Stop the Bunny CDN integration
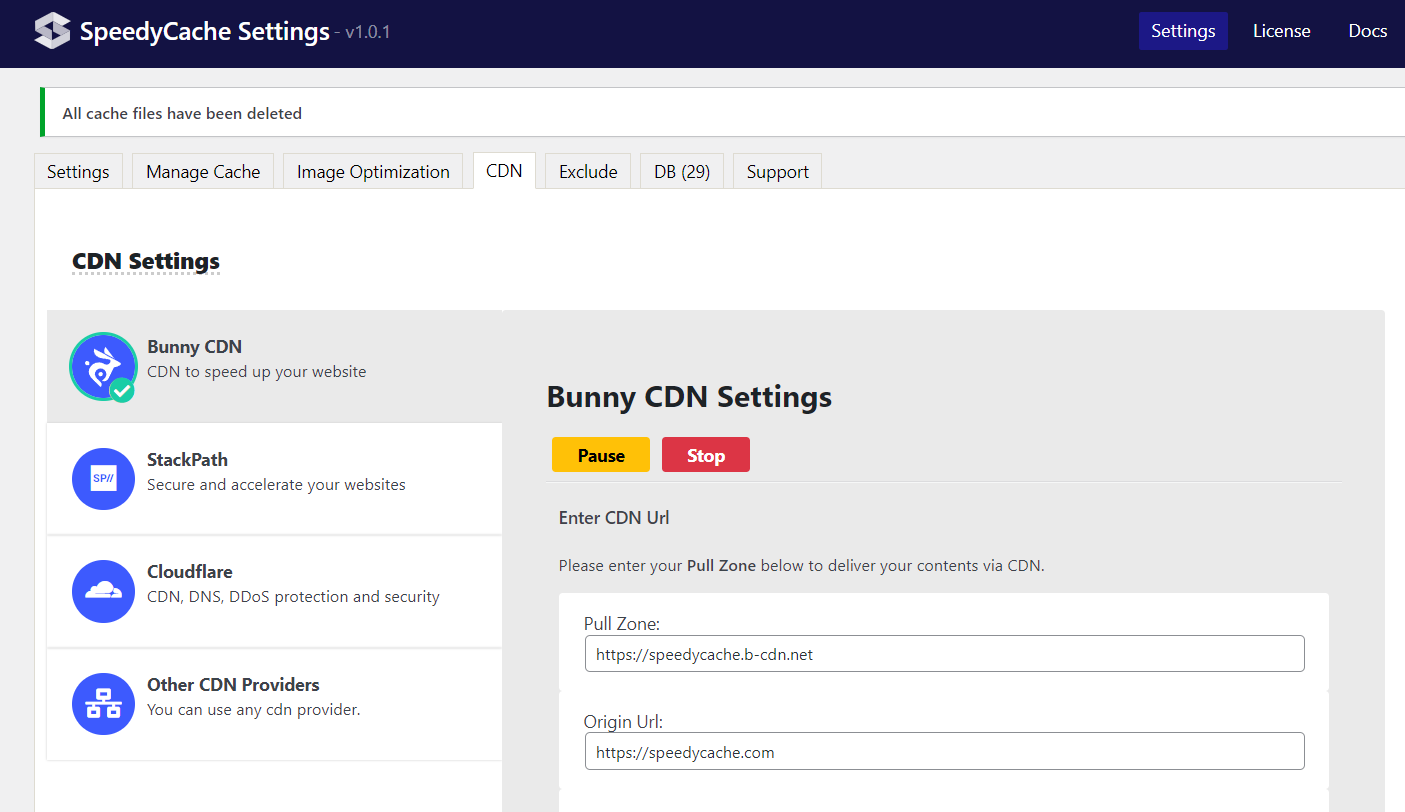Viewport: 1405px width, 812px height. 705,455
